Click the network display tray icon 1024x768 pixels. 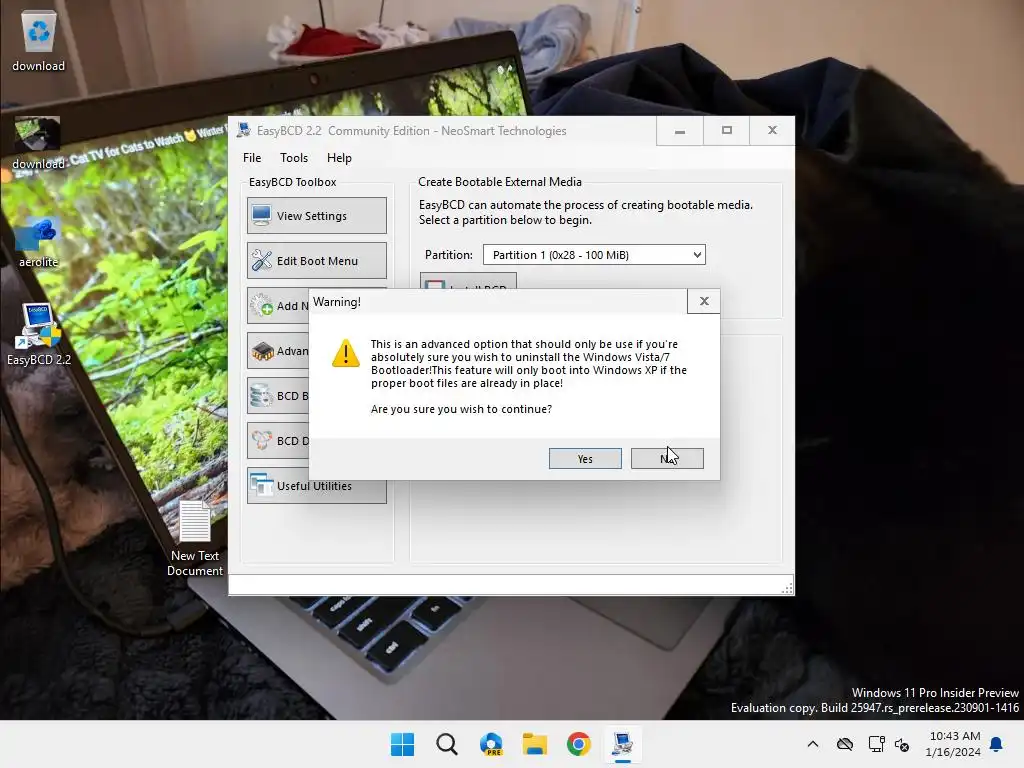[x=876, y=744]
